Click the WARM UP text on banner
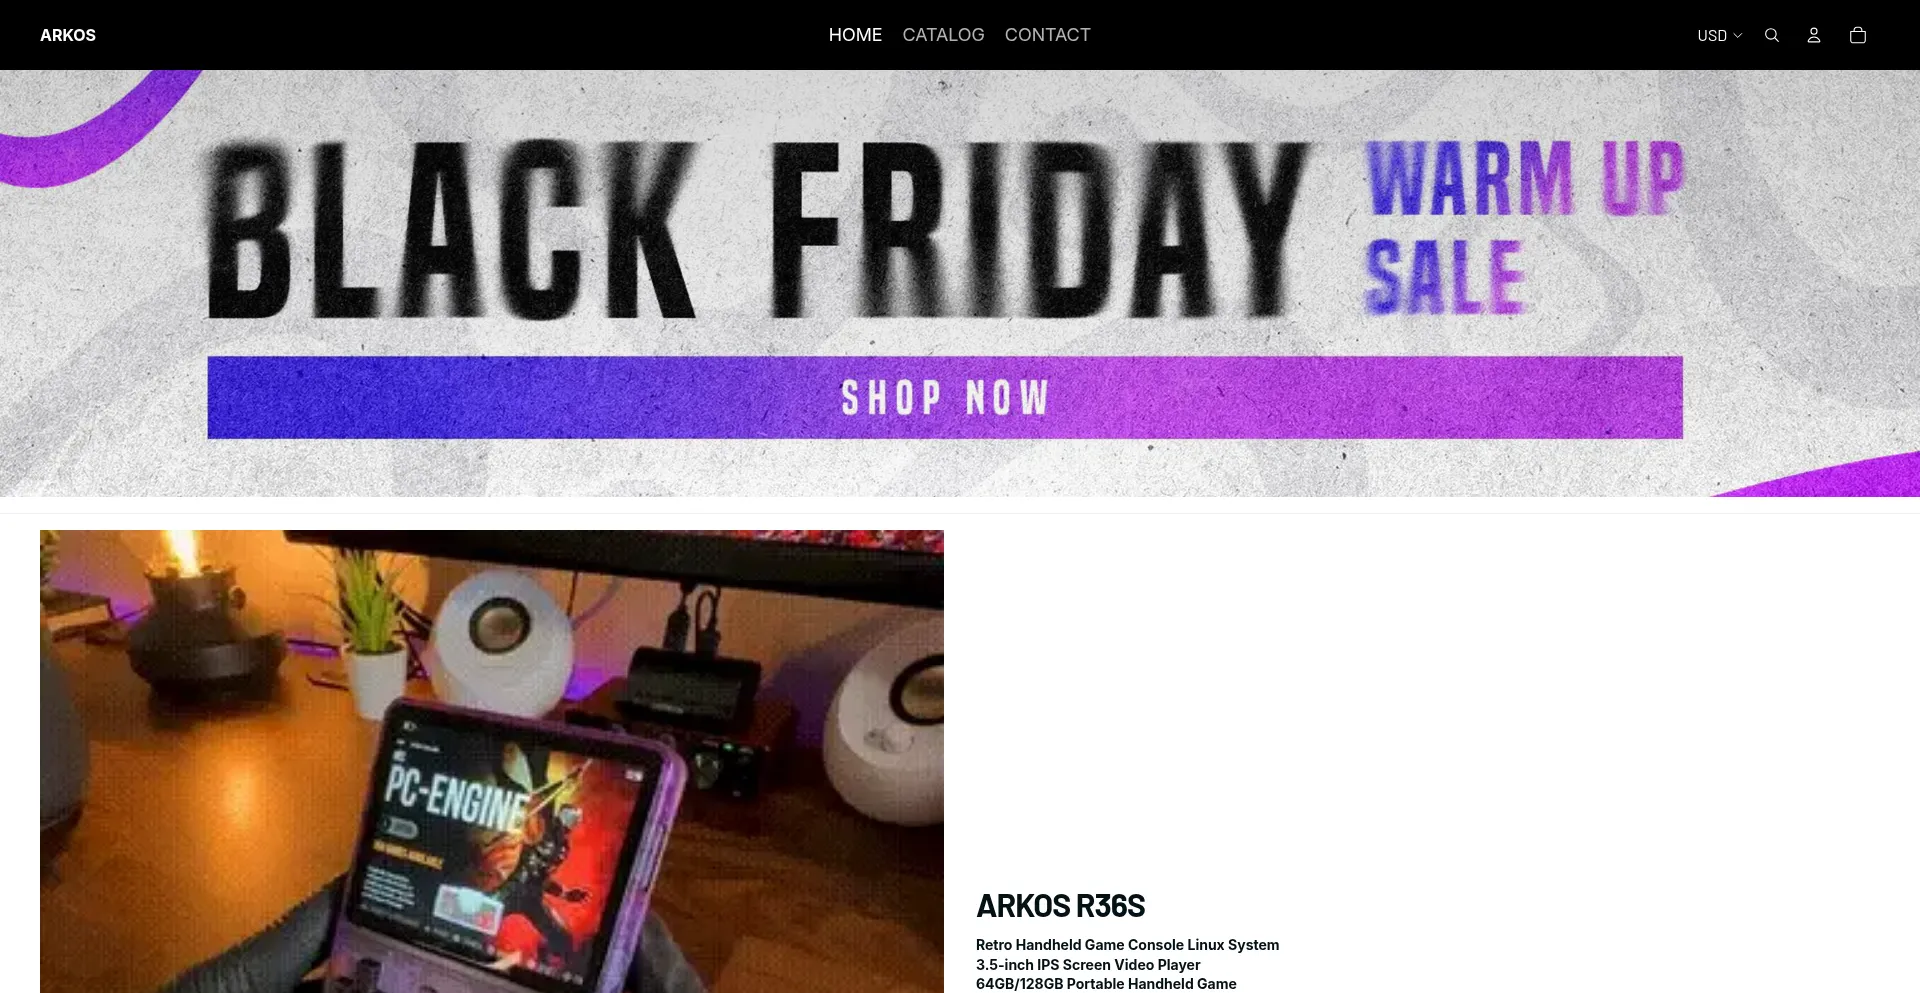 pos(1525,178)
